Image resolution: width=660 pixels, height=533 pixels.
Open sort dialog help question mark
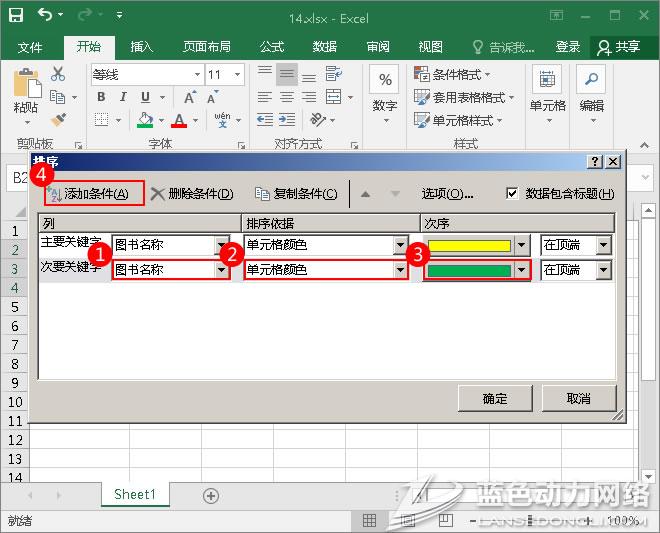(x=594, y=161)
